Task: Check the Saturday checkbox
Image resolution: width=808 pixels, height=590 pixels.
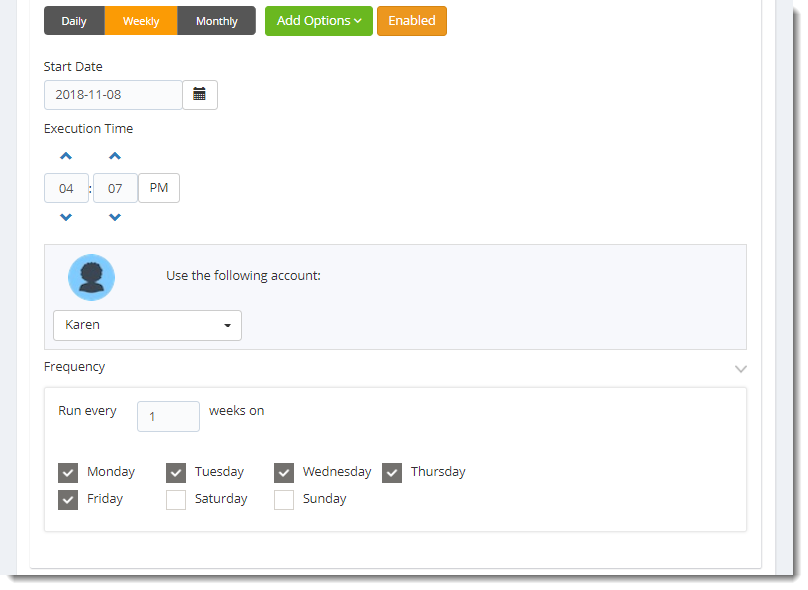Action: click(176, 500)
